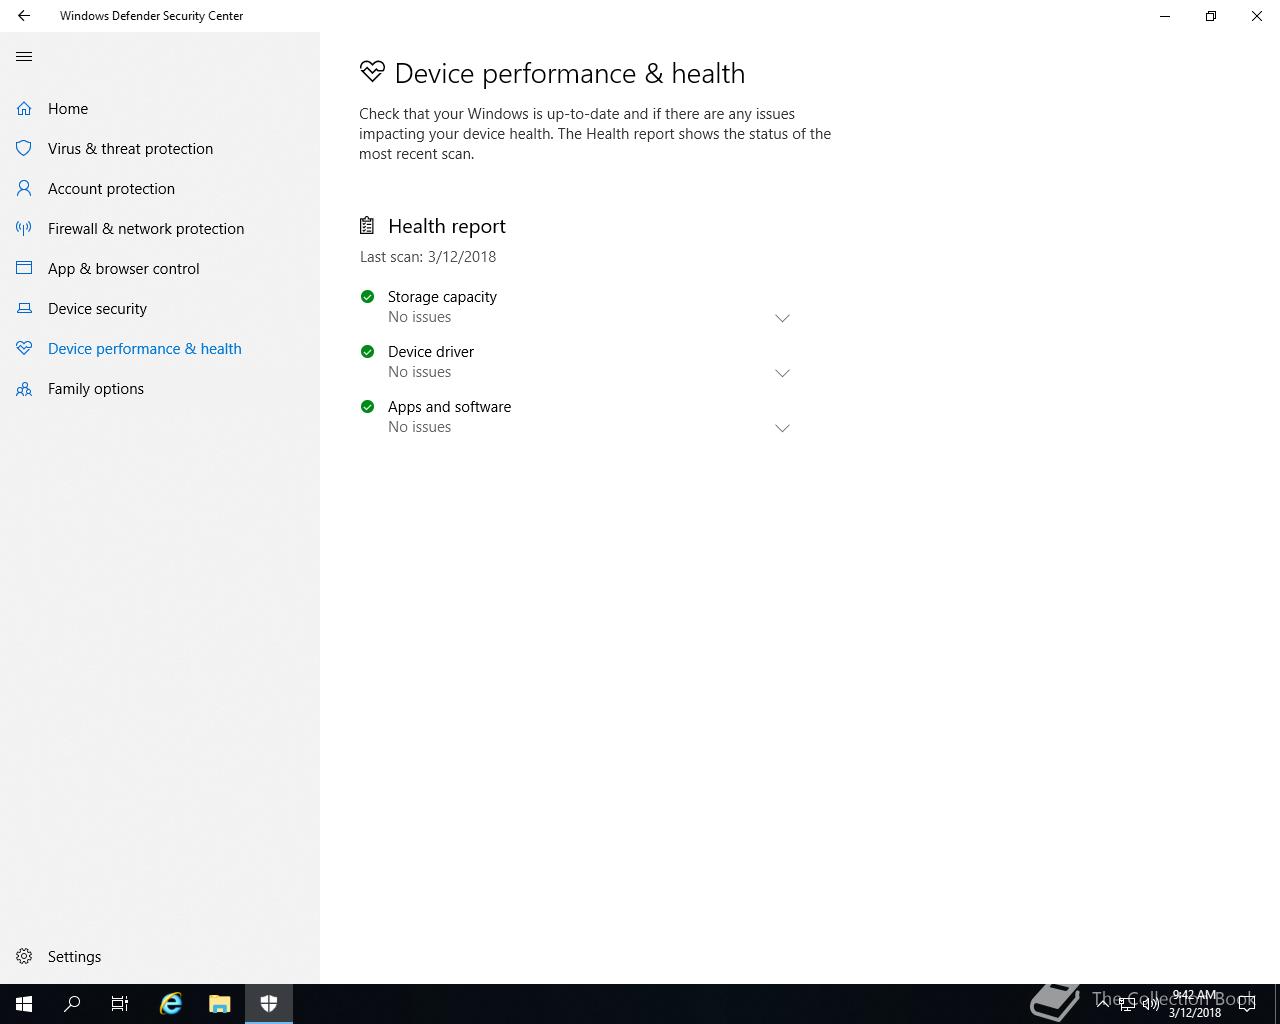Click the Home house icon
This screenshot has height=1024, width=1280.
24,109
